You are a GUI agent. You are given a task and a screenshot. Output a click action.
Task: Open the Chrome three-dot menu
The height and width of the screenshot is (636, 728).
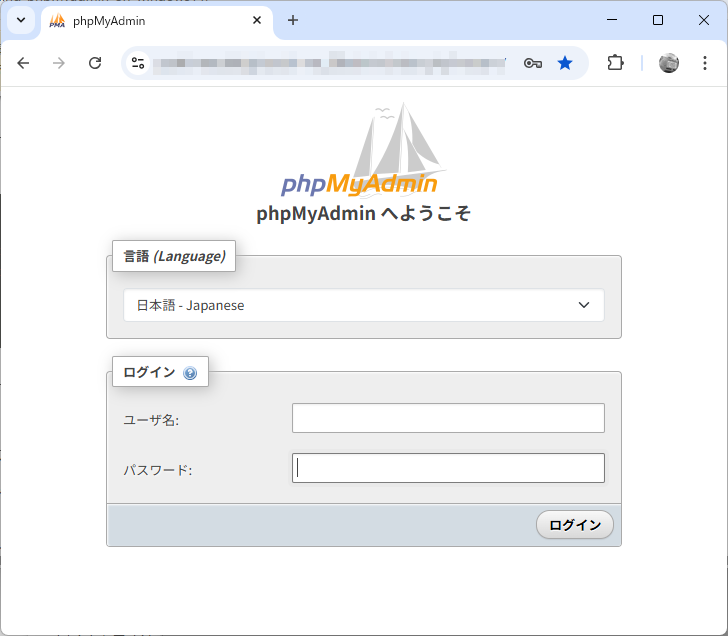tap(704, 63)
